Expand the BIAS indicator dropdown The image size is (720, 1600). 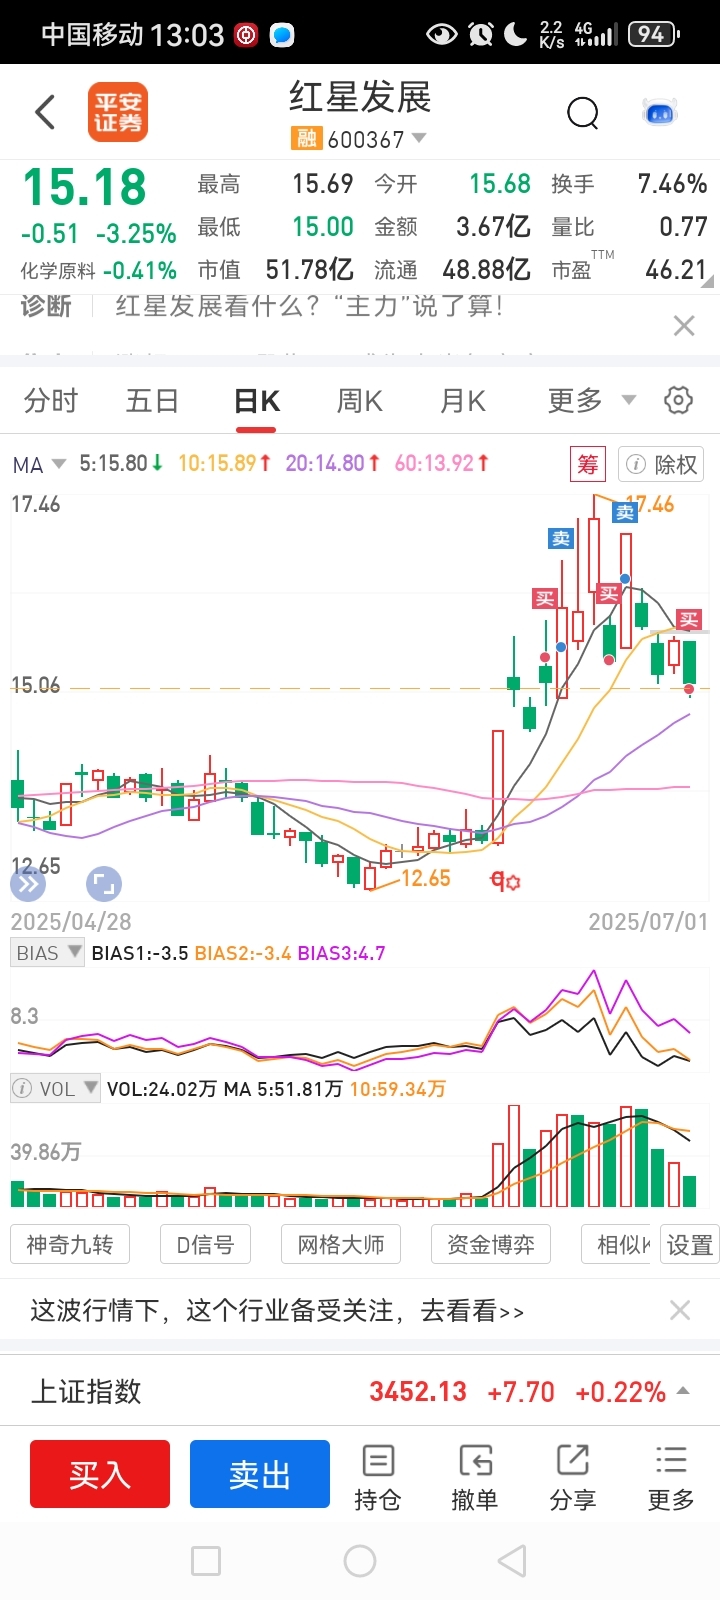tap(47, 953)
